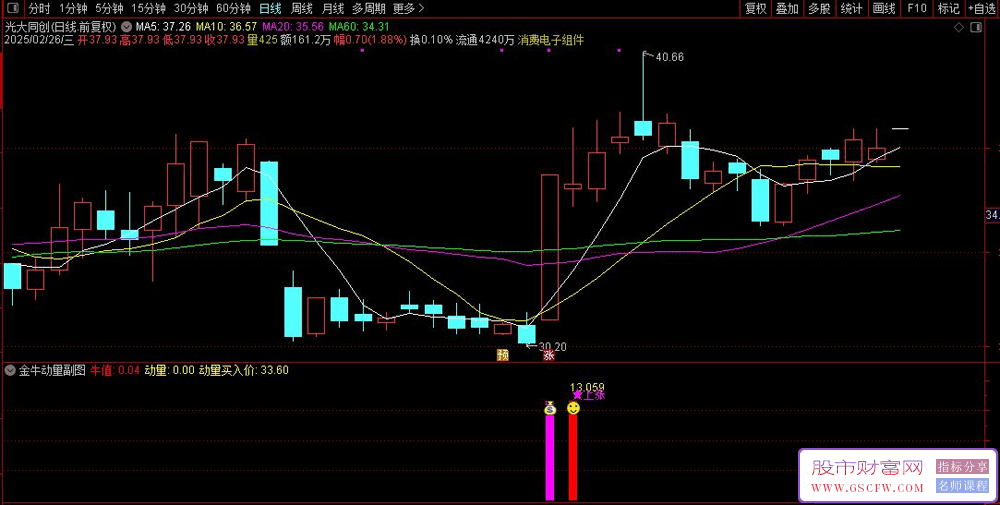
Task: Click the 叠加 overlay button
Action: click(x=787, y=8)
